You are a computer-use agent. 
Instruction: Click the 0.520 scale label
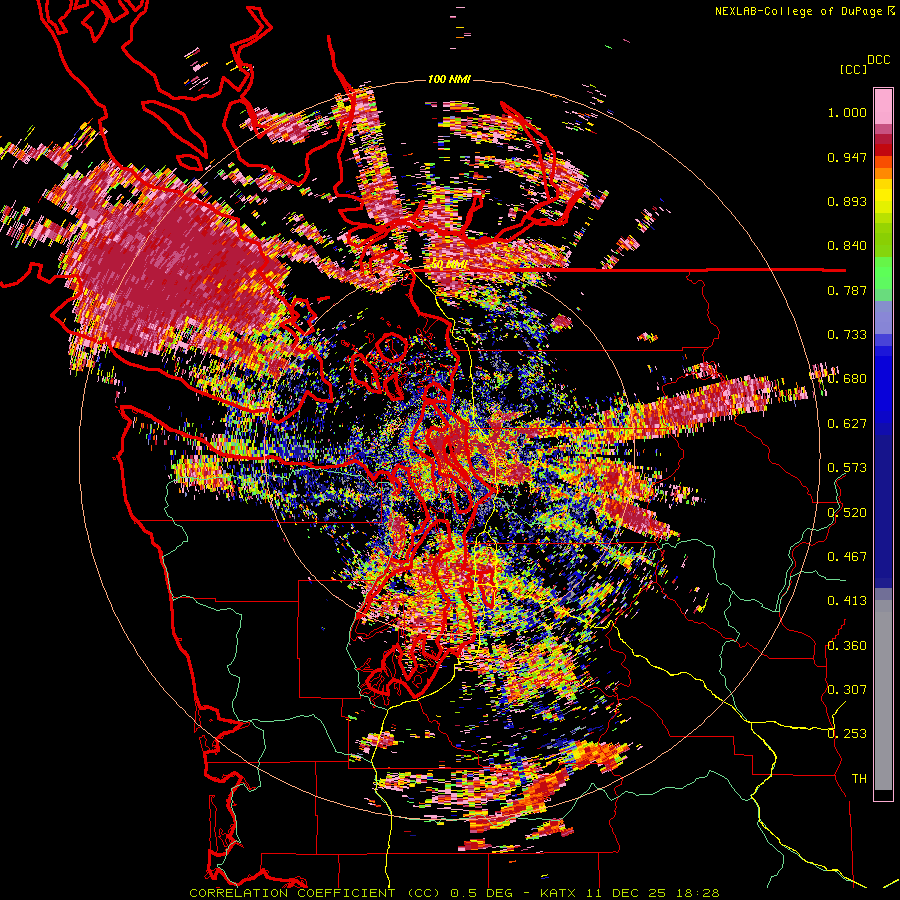click(x=847, y=512)
